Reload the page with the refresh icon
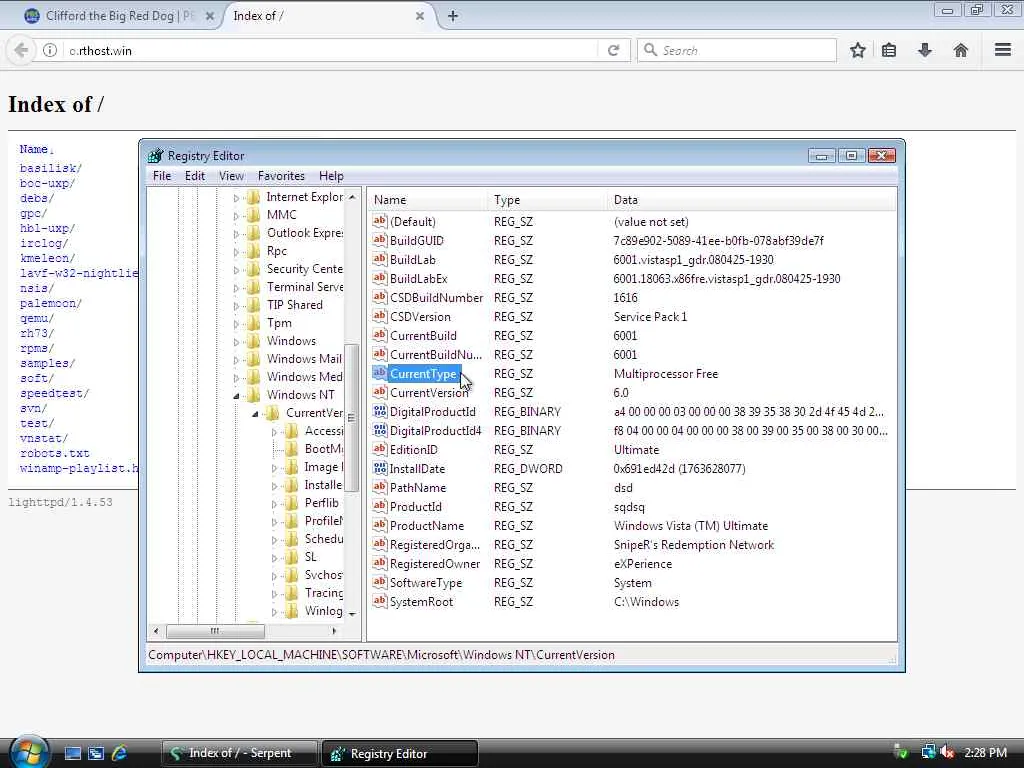Screen dimensions: 1024x768 pos(613,50)
